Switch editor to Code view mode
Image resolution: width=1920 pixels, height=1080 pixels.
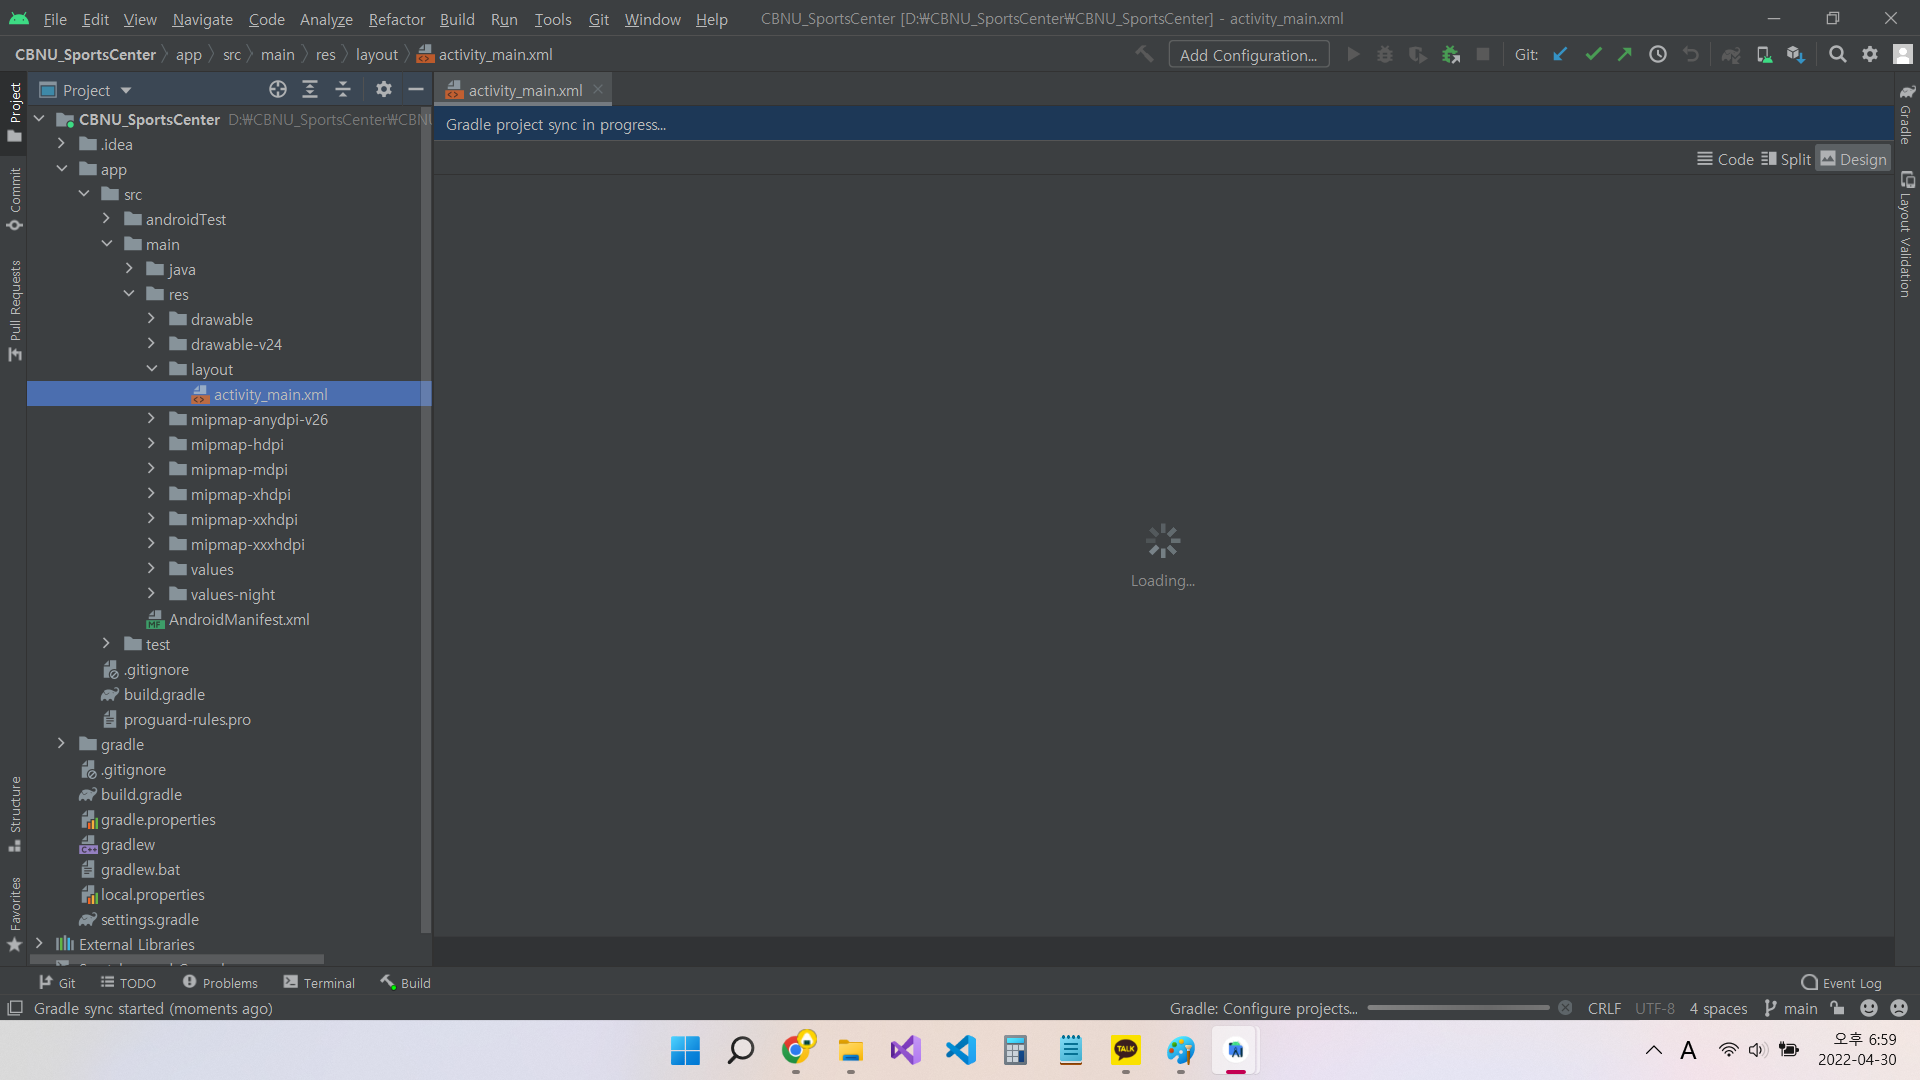pyautogui.click(x=1725, y=159)
